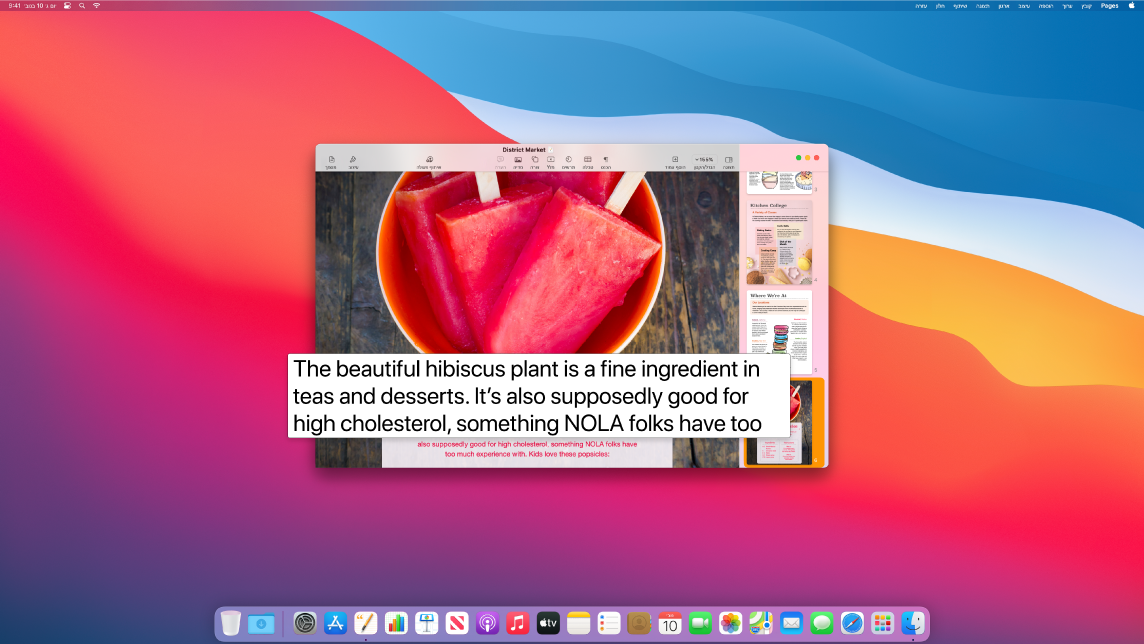Open Podcasts app in the Dock
This screenshot has height=644, width=1144.
tap(487, 623)
